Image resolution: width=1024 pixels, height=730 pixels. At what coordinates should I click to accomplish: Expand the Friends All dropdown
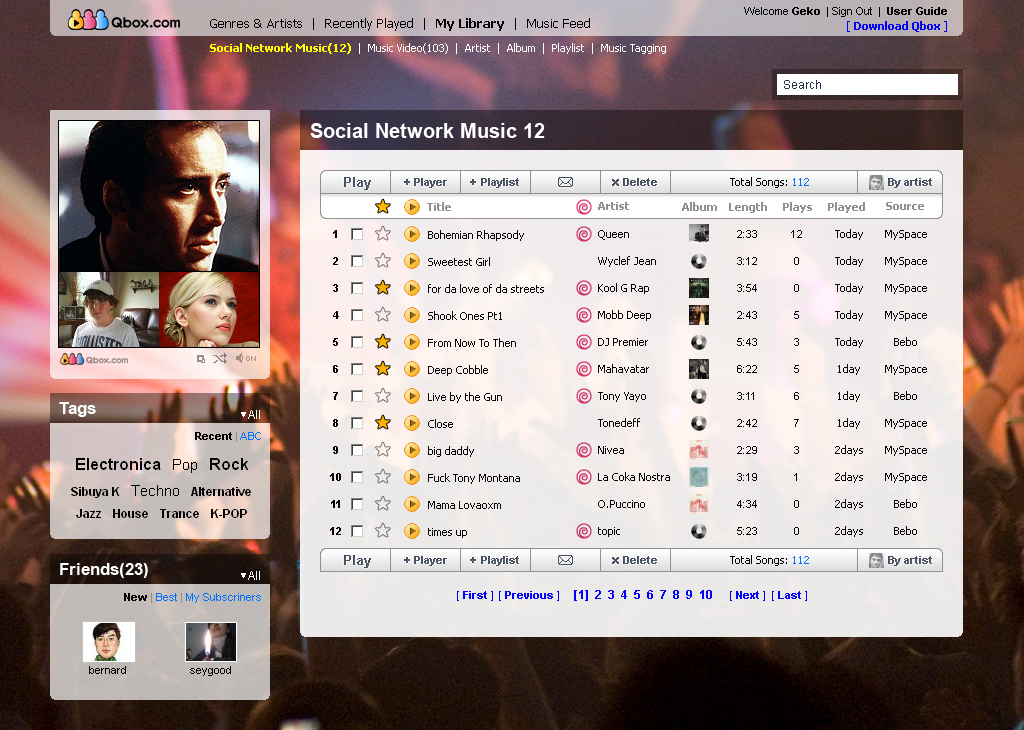tap(250, 575)
